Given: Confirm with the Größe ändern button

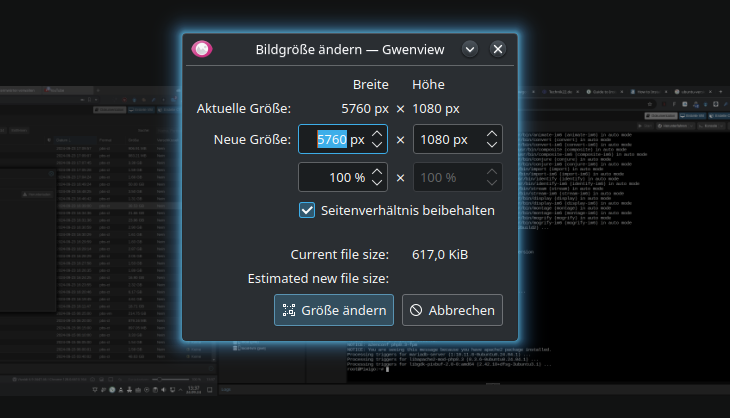Looking at the screenshot, I should tap(334, 310).
